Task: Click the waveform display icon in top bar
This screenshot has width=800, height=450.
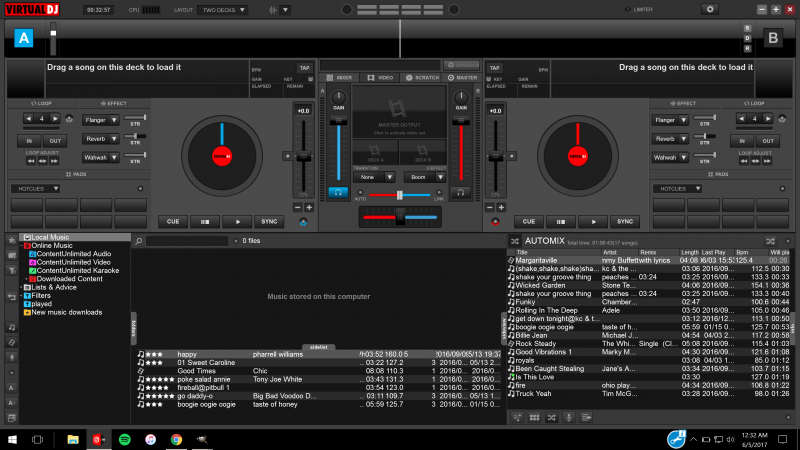Action: [273, 10]
